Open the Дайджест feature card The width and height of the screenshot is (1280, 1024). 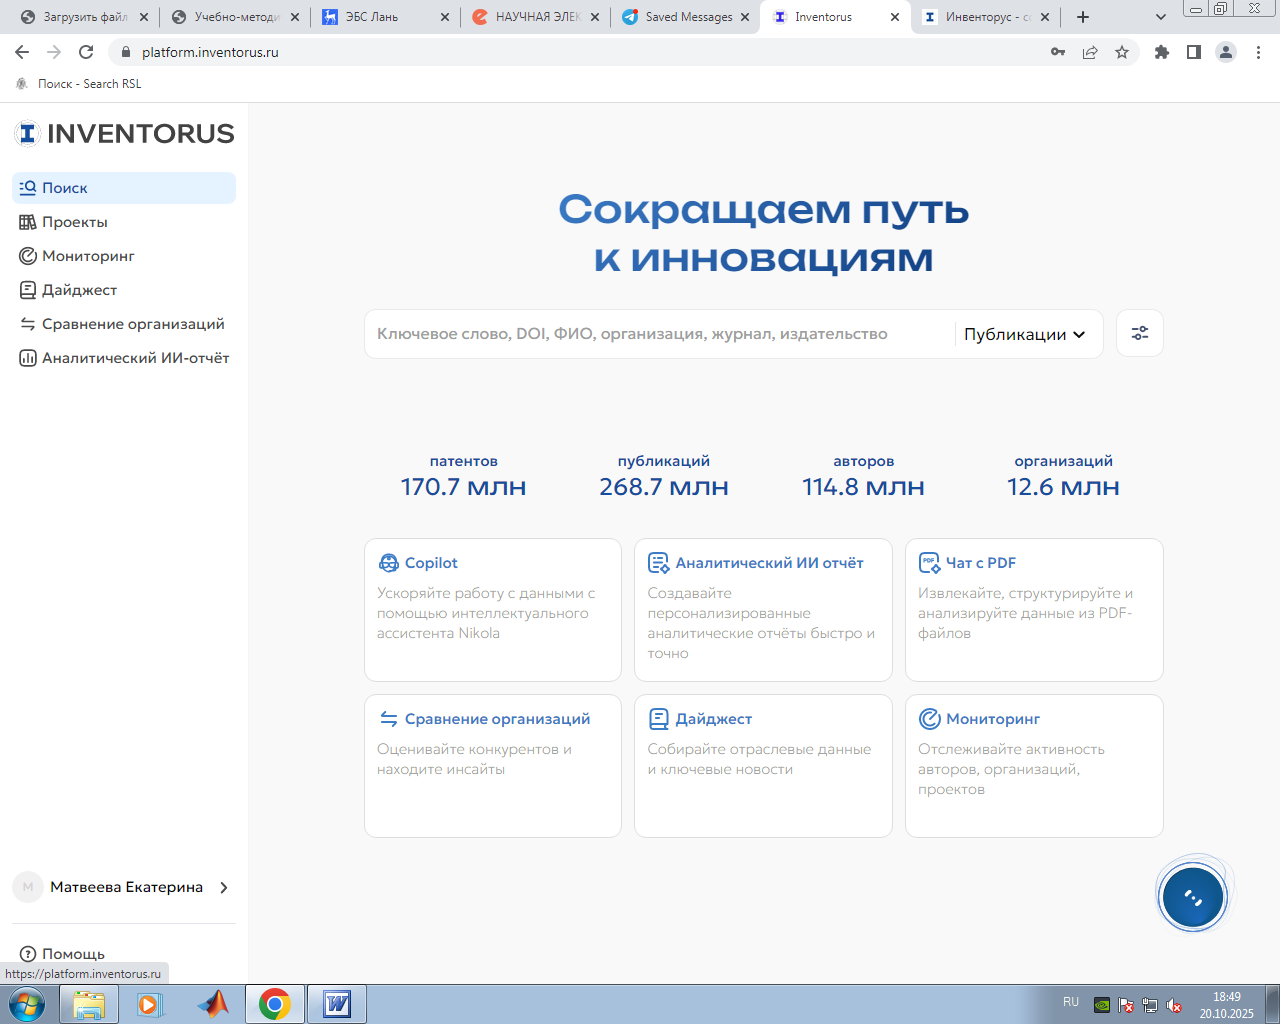(762, 765)
